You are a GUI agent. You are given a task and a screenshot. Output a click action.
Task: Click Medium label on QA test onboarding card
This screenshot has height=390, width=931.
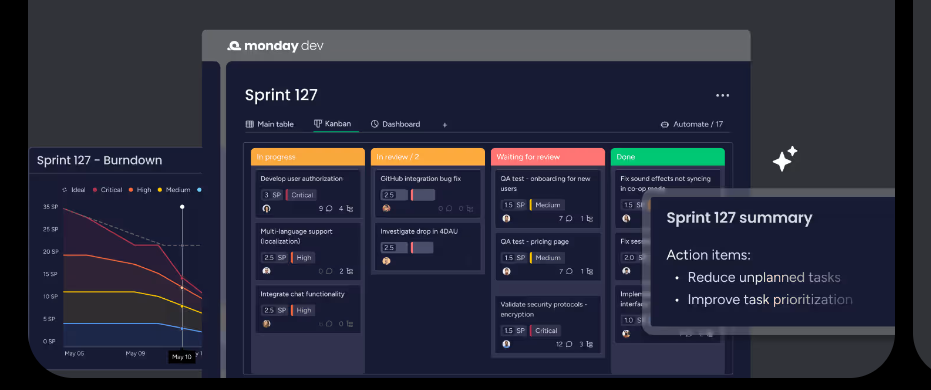pos(547,205)
